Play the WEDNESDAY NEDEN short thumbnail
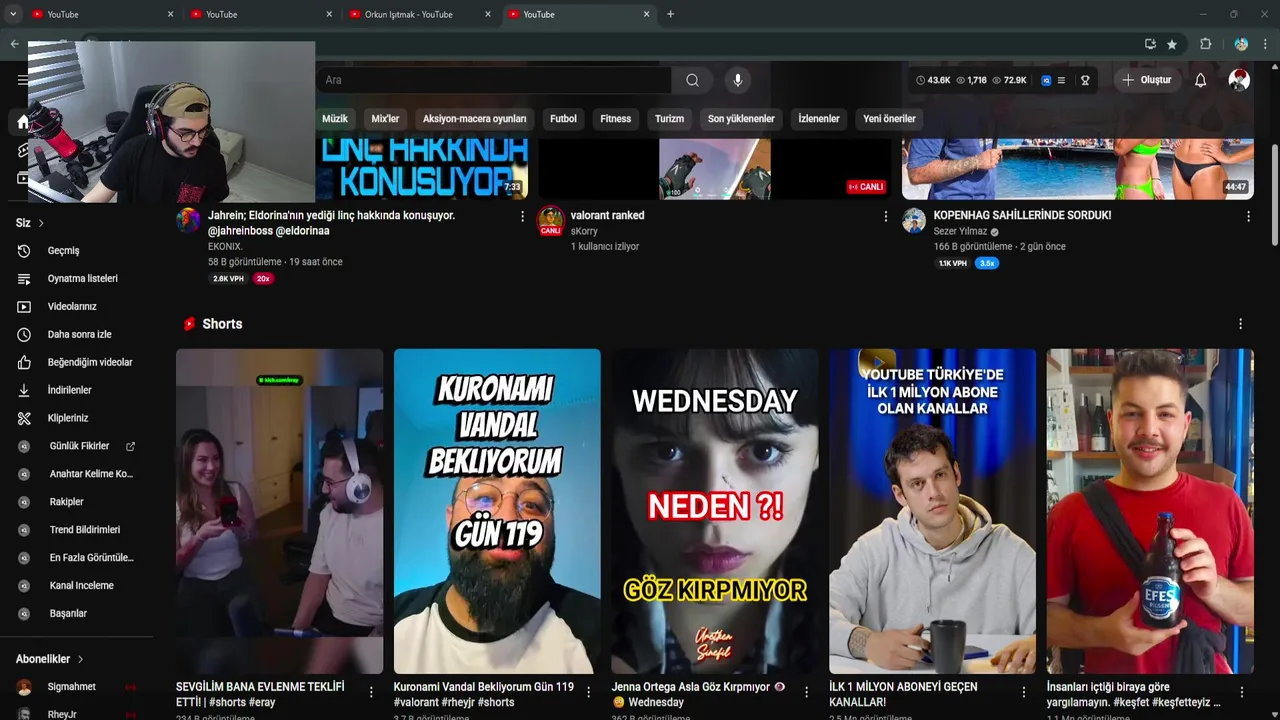The height and width of the screenshot is (720, 1280). 714,511
